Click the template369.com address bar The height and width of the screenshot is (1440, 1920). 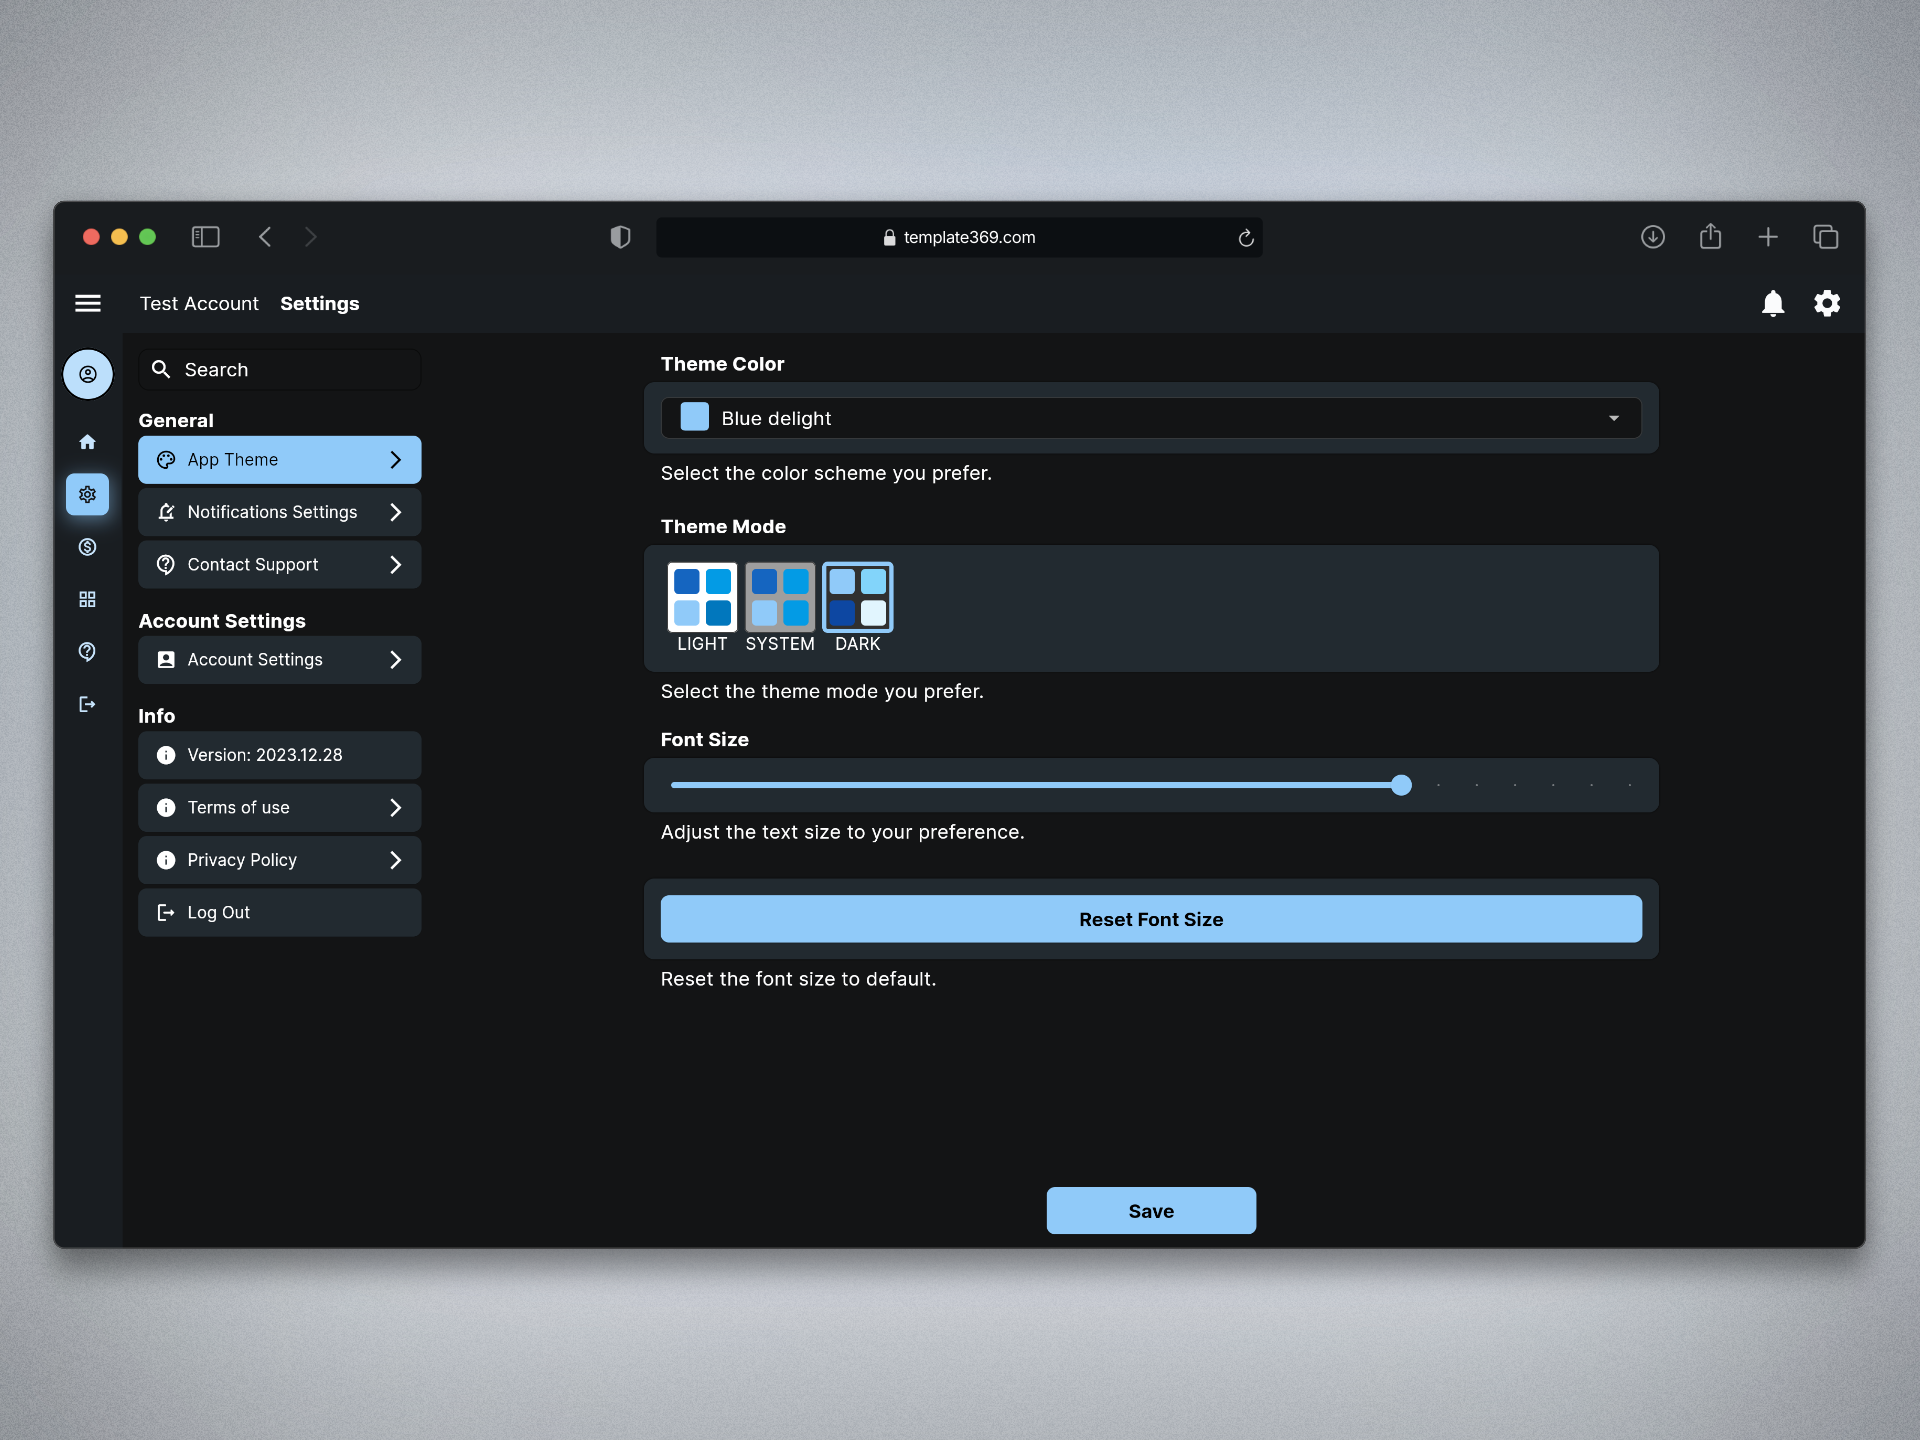(x=959, y=237)
